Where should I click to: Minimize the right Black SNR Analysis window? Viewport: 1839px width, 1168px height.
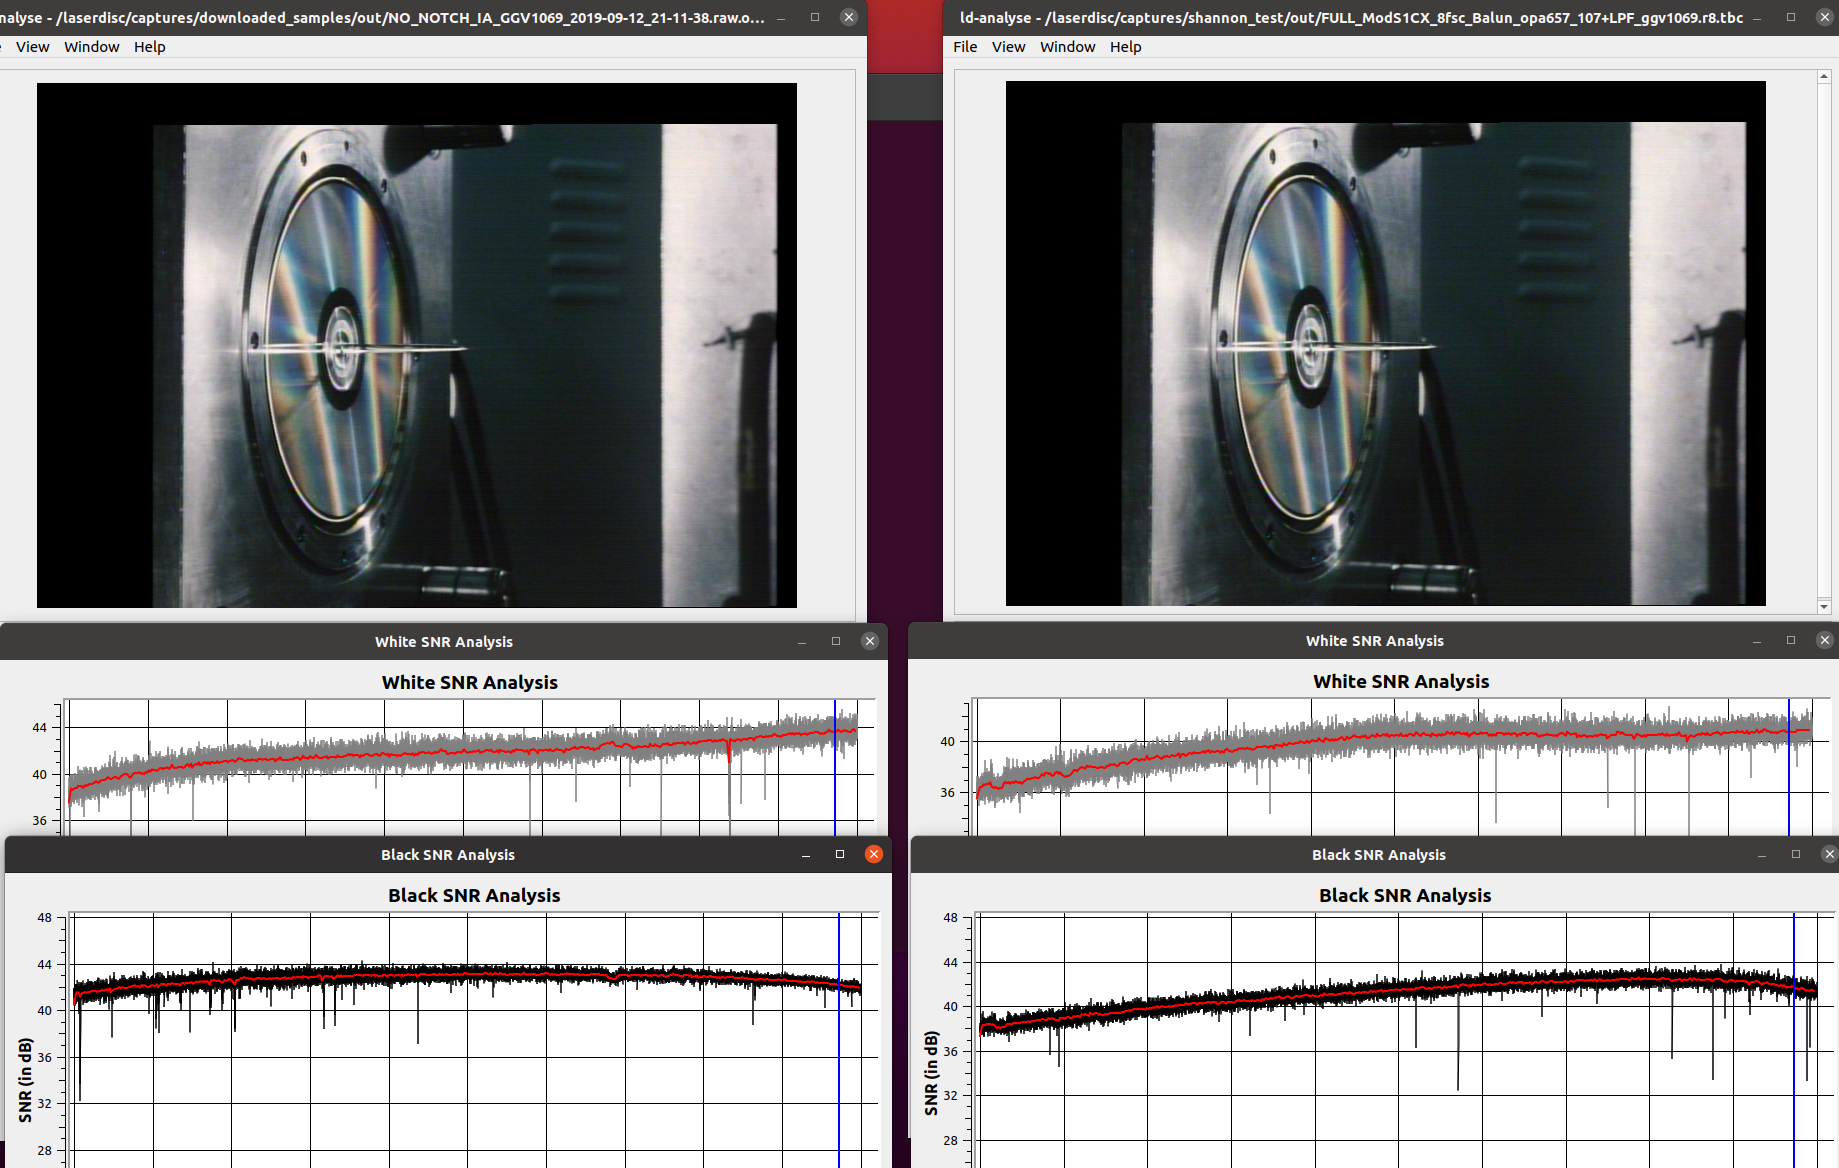pyautogui.click(x=1761, y=854)
